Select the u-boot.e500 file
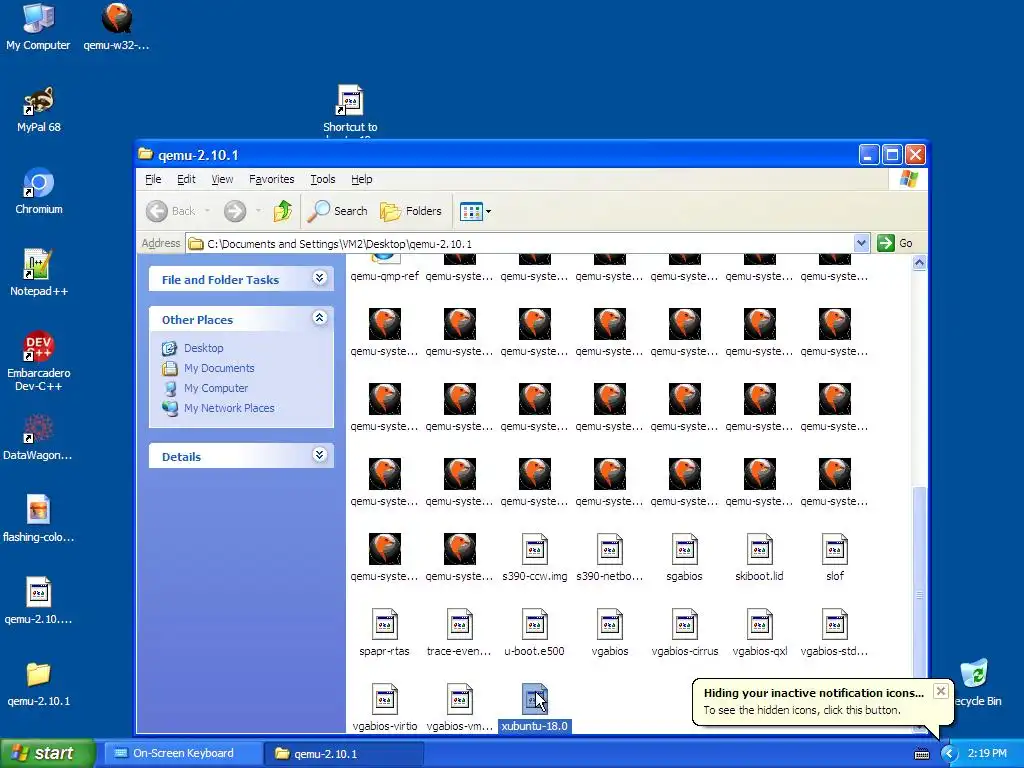Screen dimensions: 1024x768 click(x=534, y=632)
